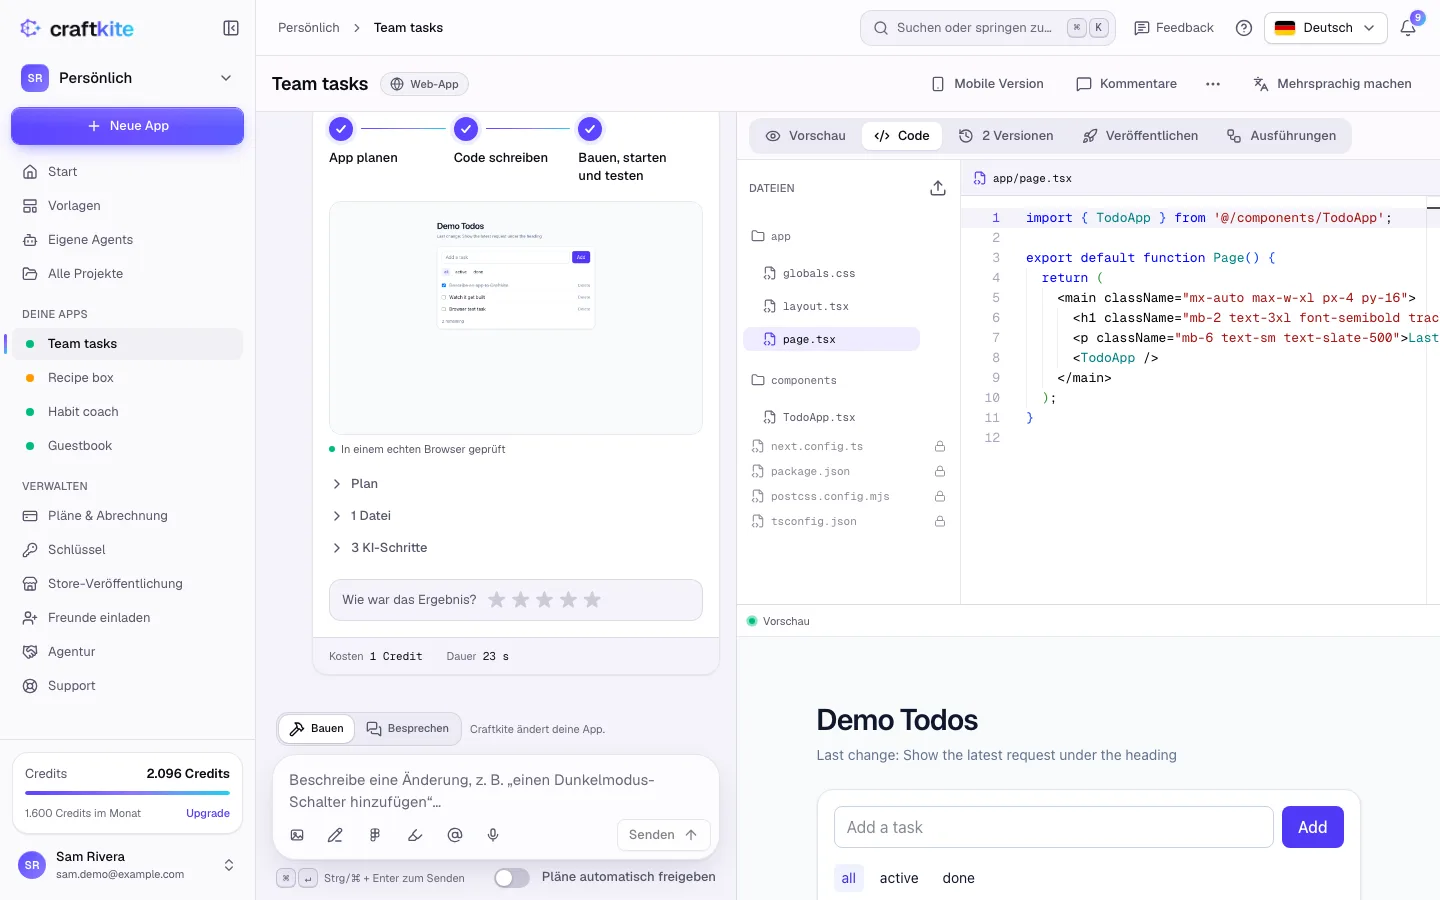This screenshot has height=900, width=1440.
Task: Rate the result with the fifth star
Action: point(592,600)
